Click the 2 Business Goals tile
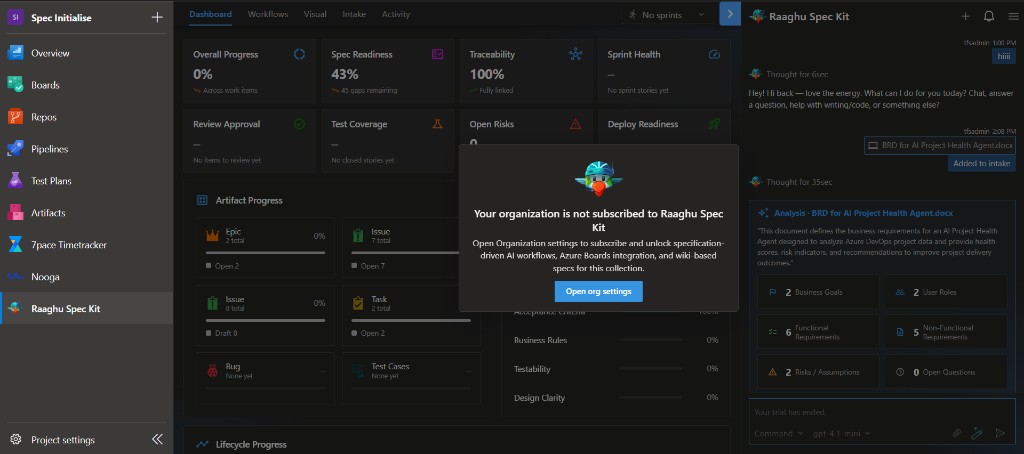This screenshot has height=454, width=1024. 817,292
